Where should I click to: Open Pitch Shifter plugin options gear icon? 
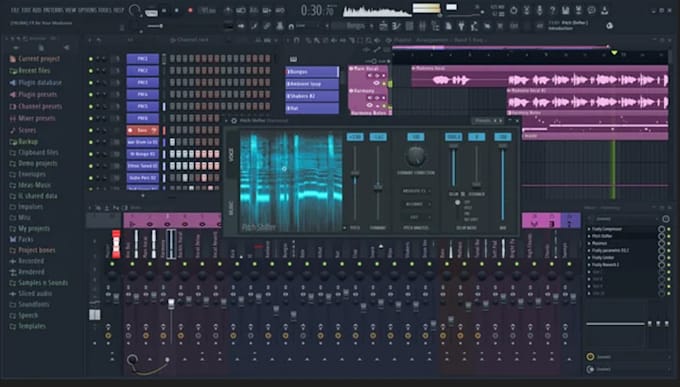tap(234, 121)
